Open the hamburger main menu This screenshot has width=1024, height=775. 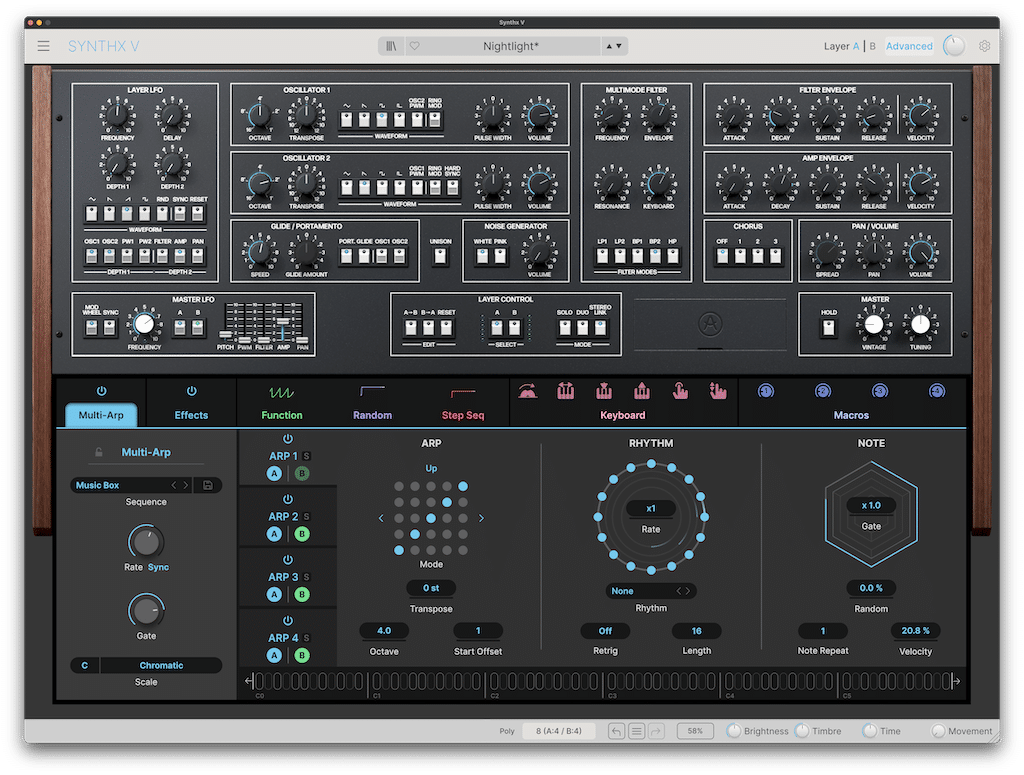pos(44,46)
